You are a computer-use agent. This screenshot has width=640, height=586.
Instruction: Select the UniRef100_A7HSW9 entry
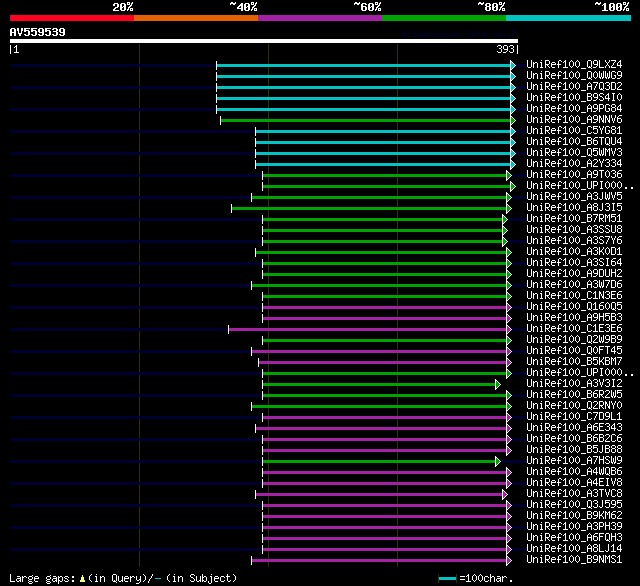(x=574, y=461)
